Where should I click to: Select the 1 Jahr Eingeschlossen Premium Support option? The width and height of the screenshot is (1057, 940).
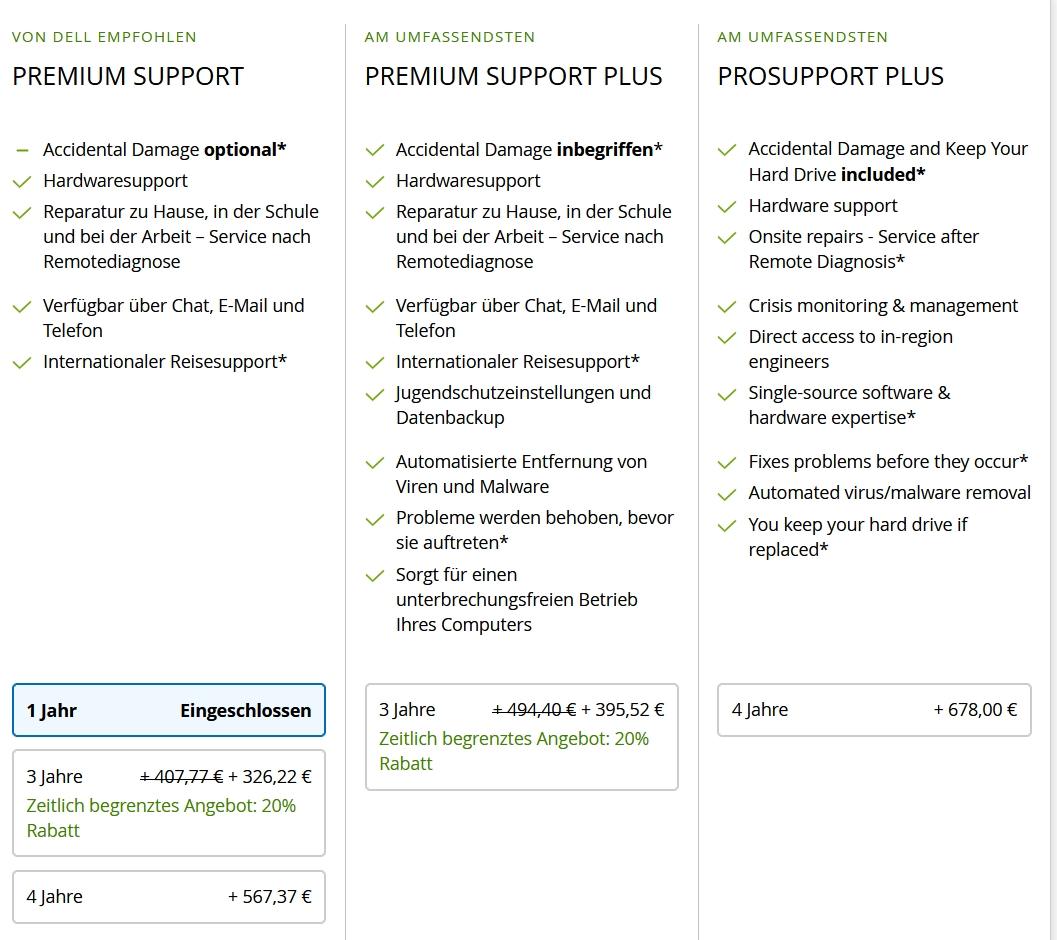point(168,710)
